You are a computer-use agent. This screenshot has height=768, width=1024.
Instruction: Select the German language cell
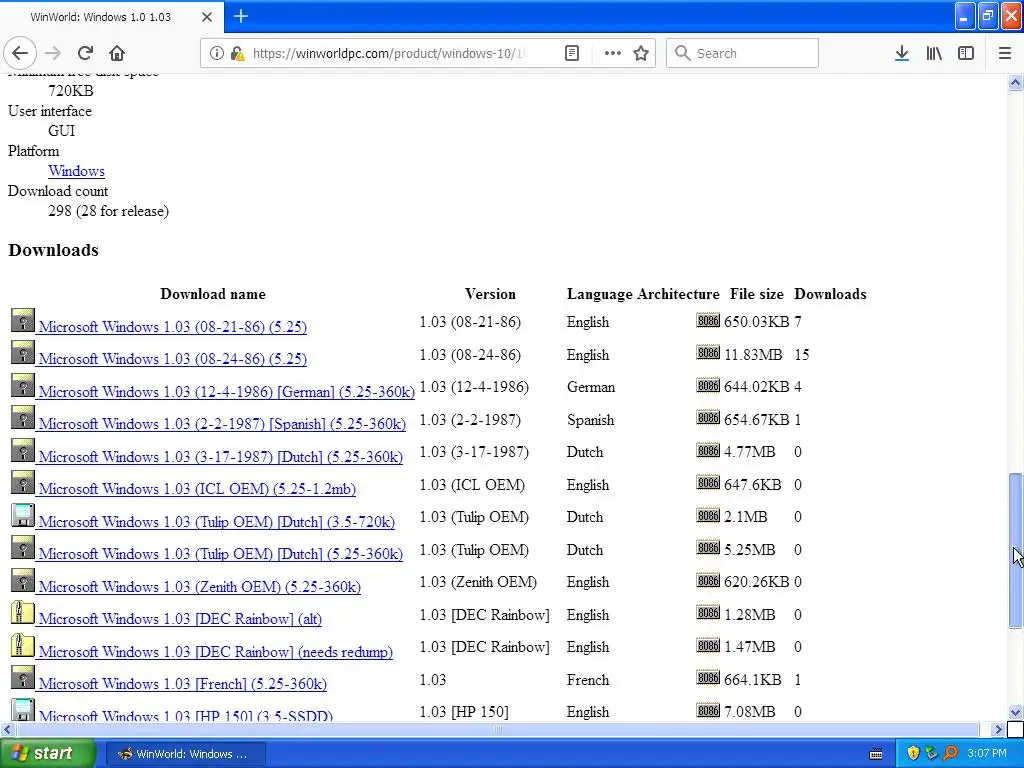pyautogui.click(x=591, y=387)
